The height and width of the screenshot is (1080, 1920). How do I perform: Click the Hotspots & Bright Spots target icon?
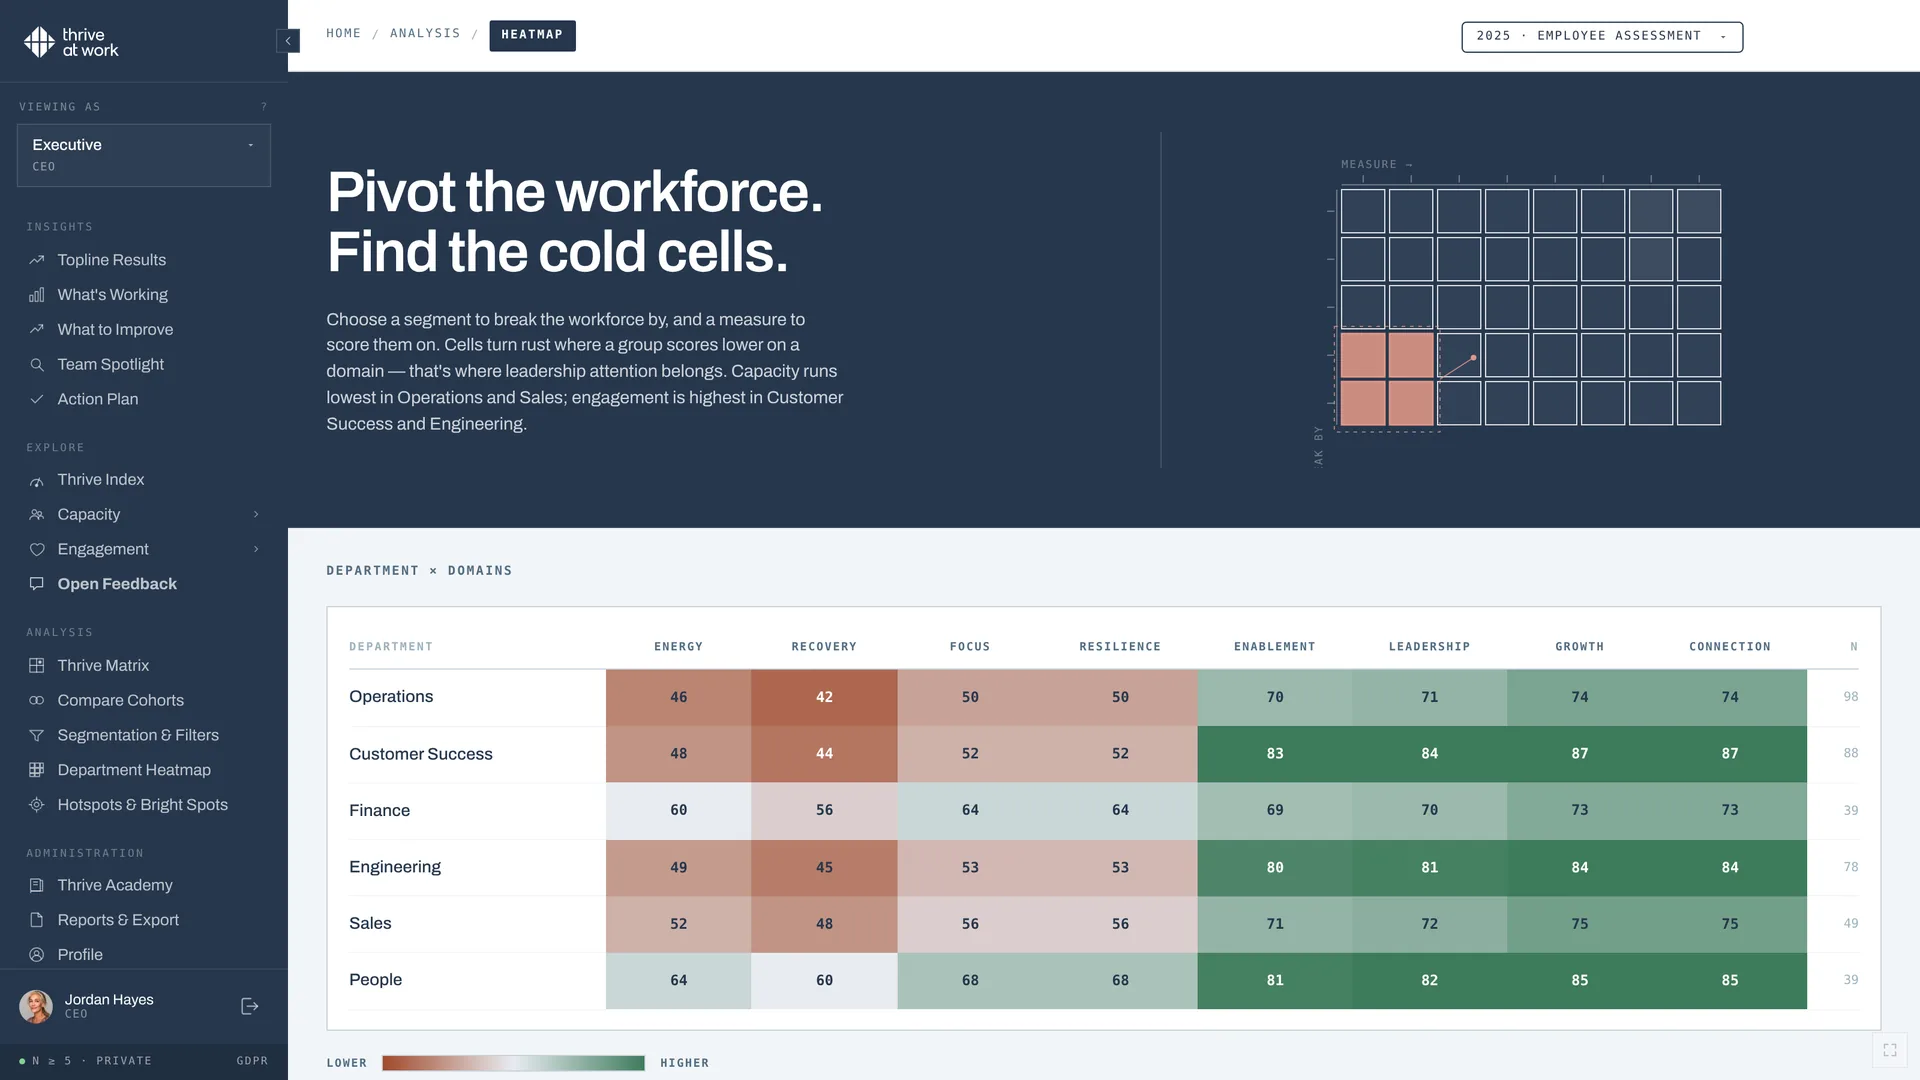click(37, 805)
